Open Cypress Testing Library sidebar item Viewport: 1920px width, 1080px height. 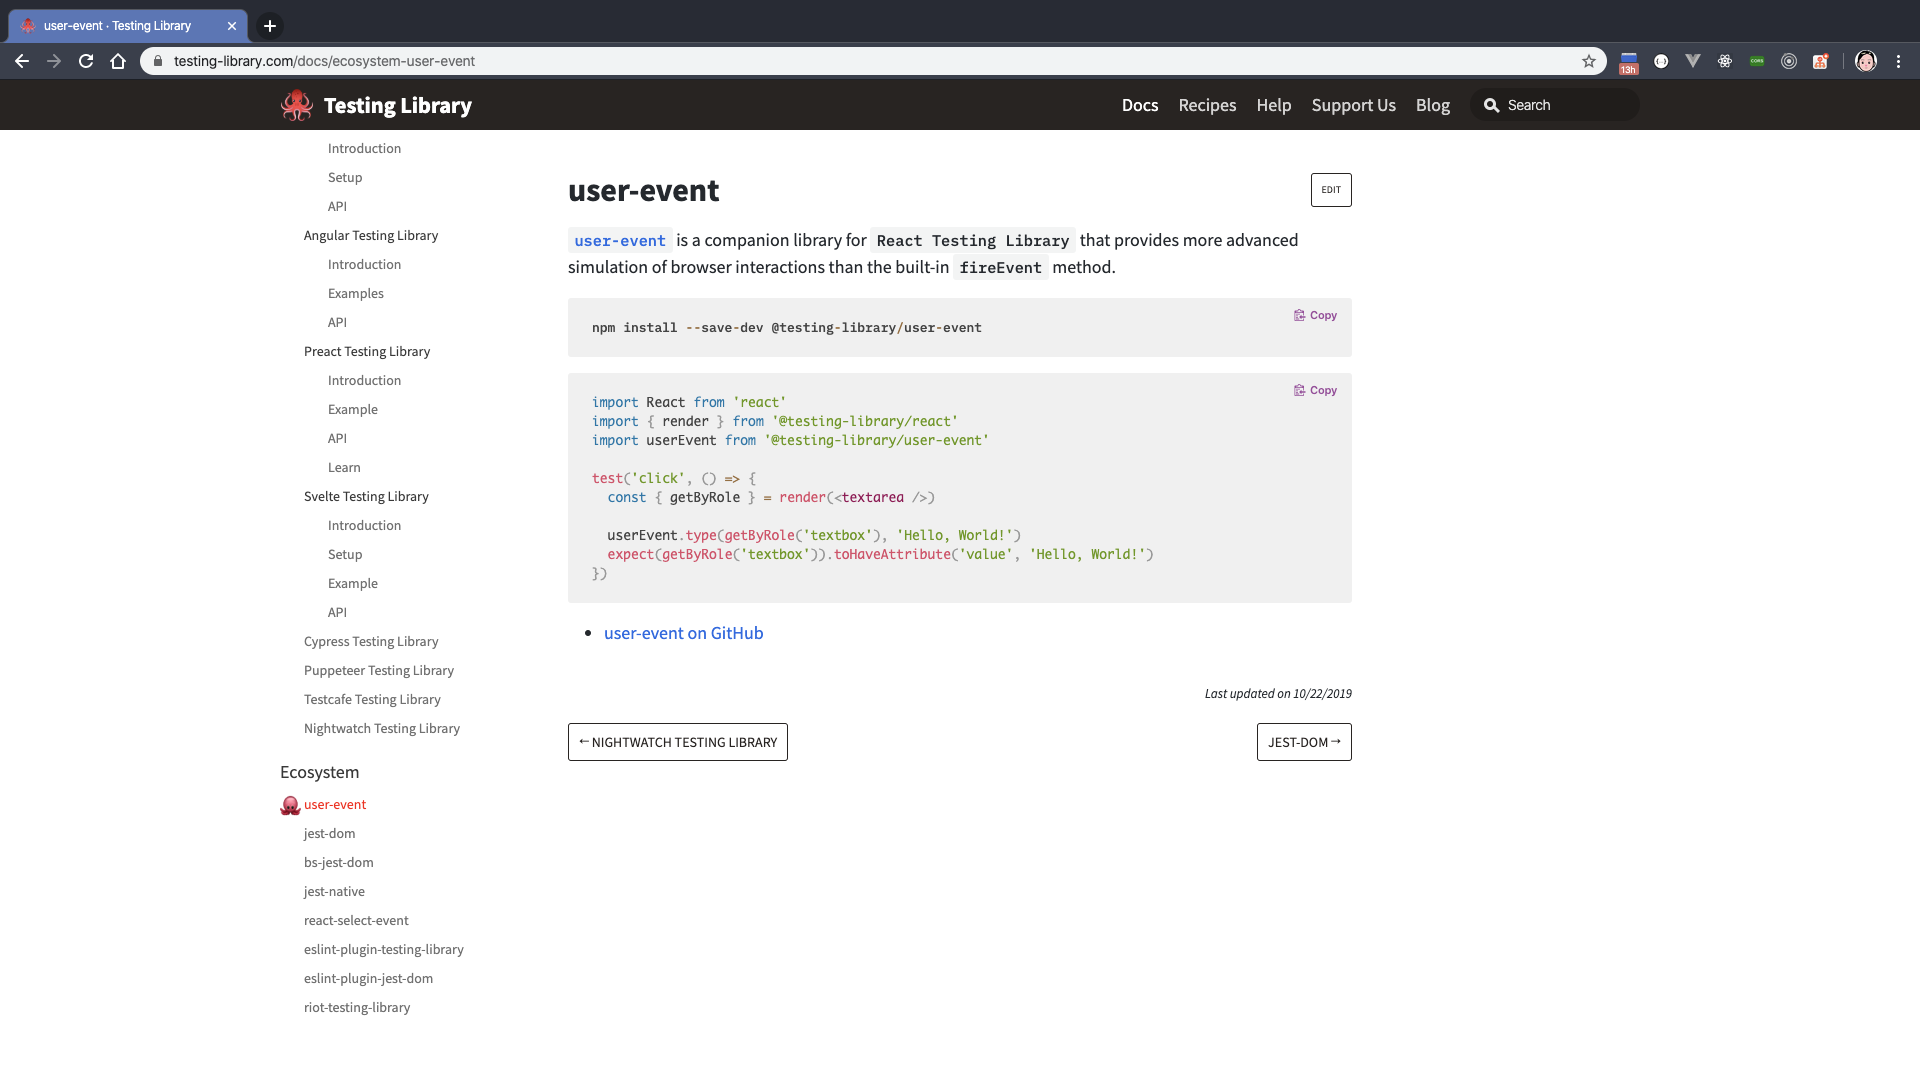[371, 641]
